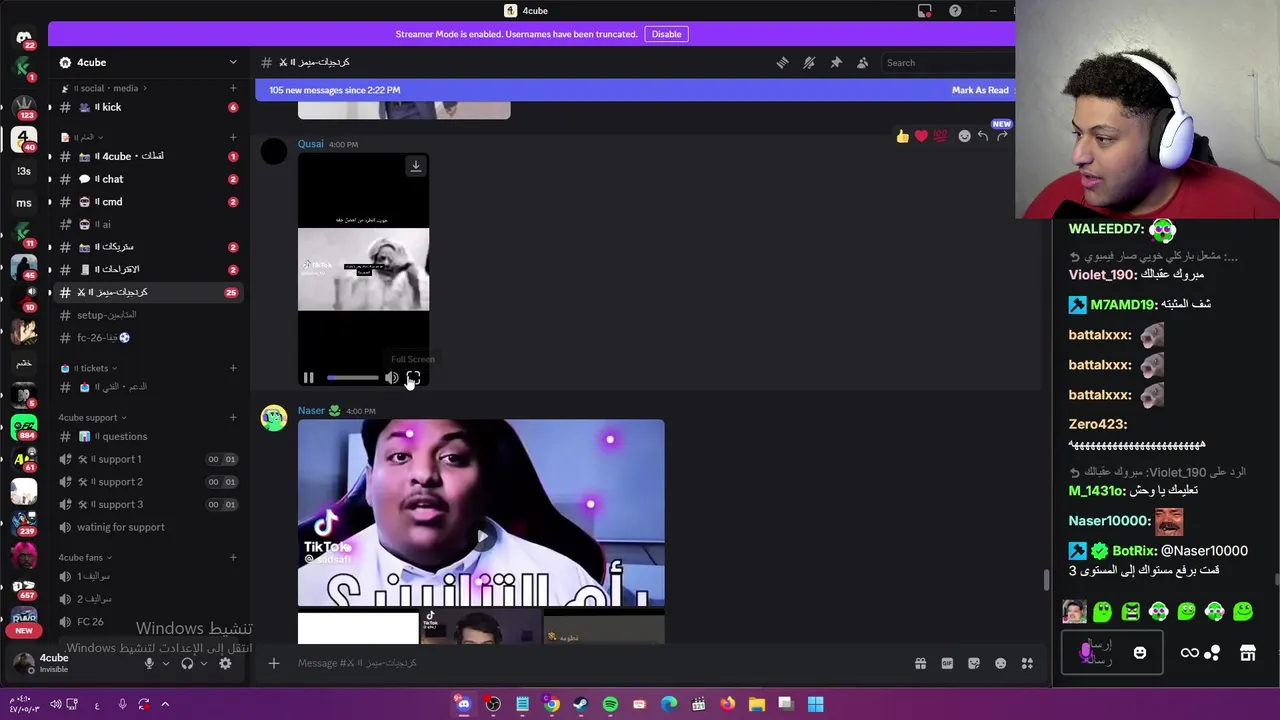Disable Streamer Mode using banner button
This screenshot has width=1280, height=720.
click(666, 34)
